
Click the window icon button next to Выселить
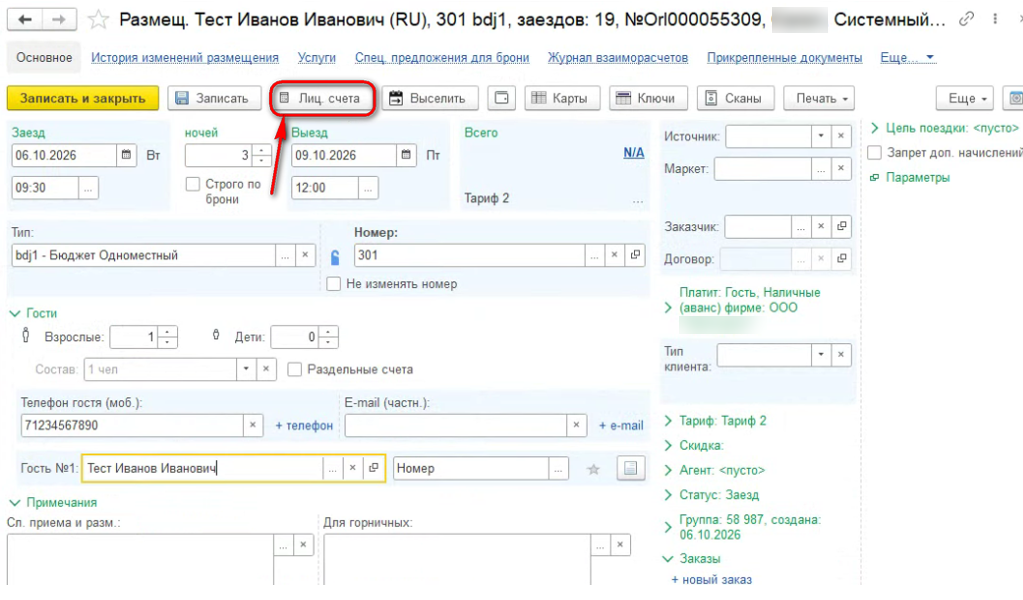(501, 98)
